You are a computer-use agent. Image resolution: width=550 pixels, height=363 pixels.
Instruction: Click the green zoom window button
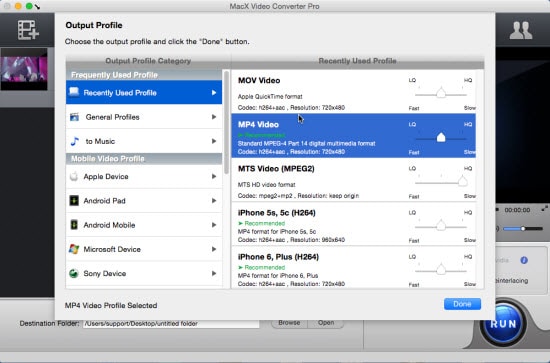(29, 6)
